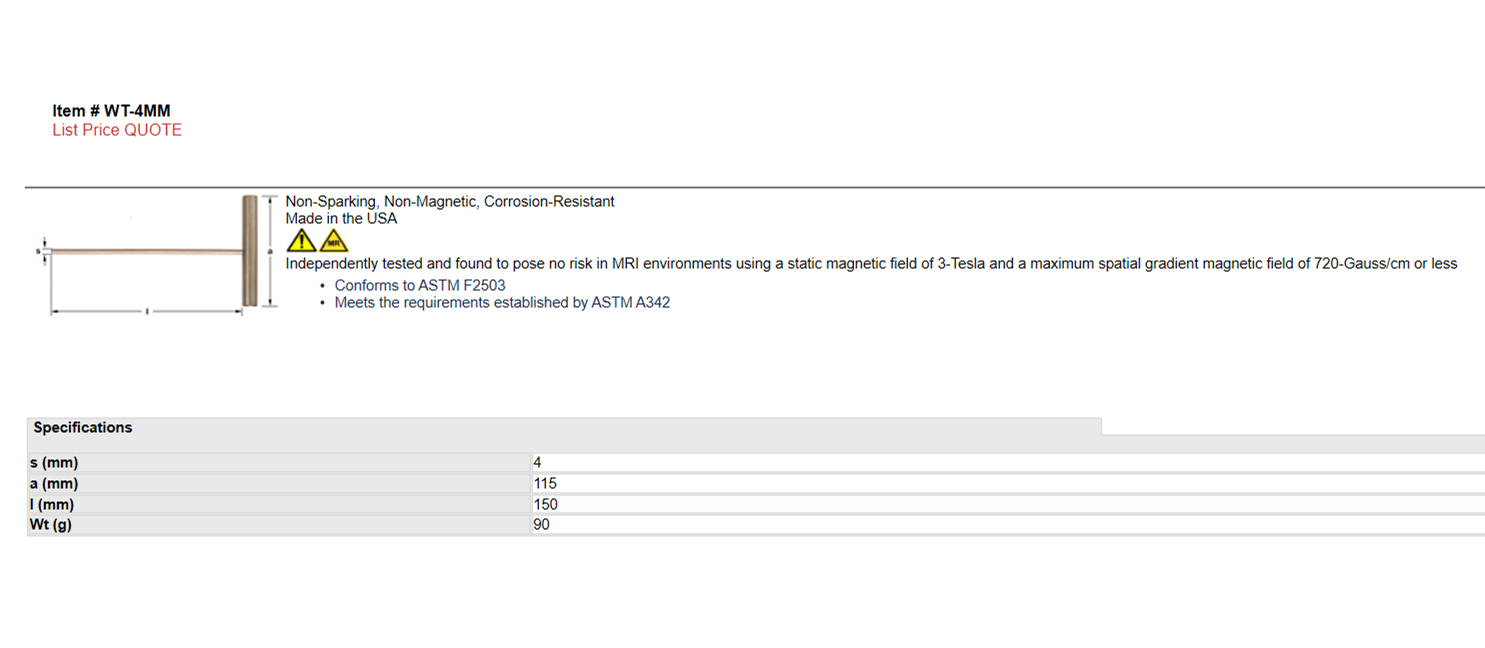
Task: Click the wrench handle in the diagram
Action: [249, 251]
